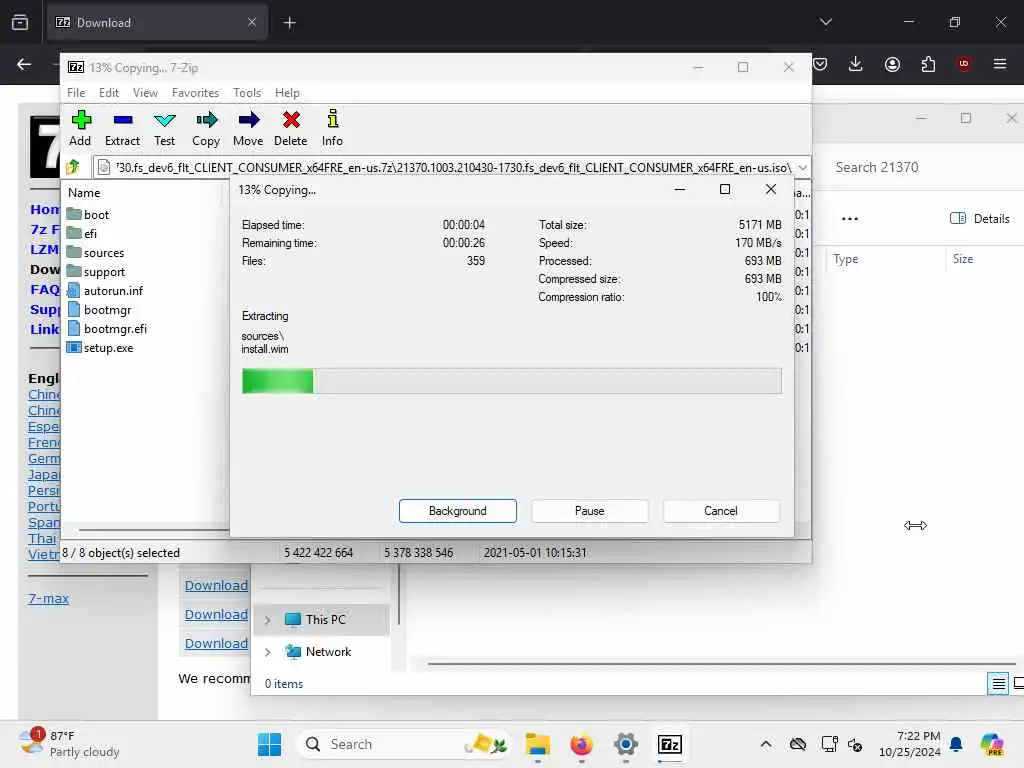Open the weather widget
The height and width of the screenshot is (768, 1024).
point(69,744)
